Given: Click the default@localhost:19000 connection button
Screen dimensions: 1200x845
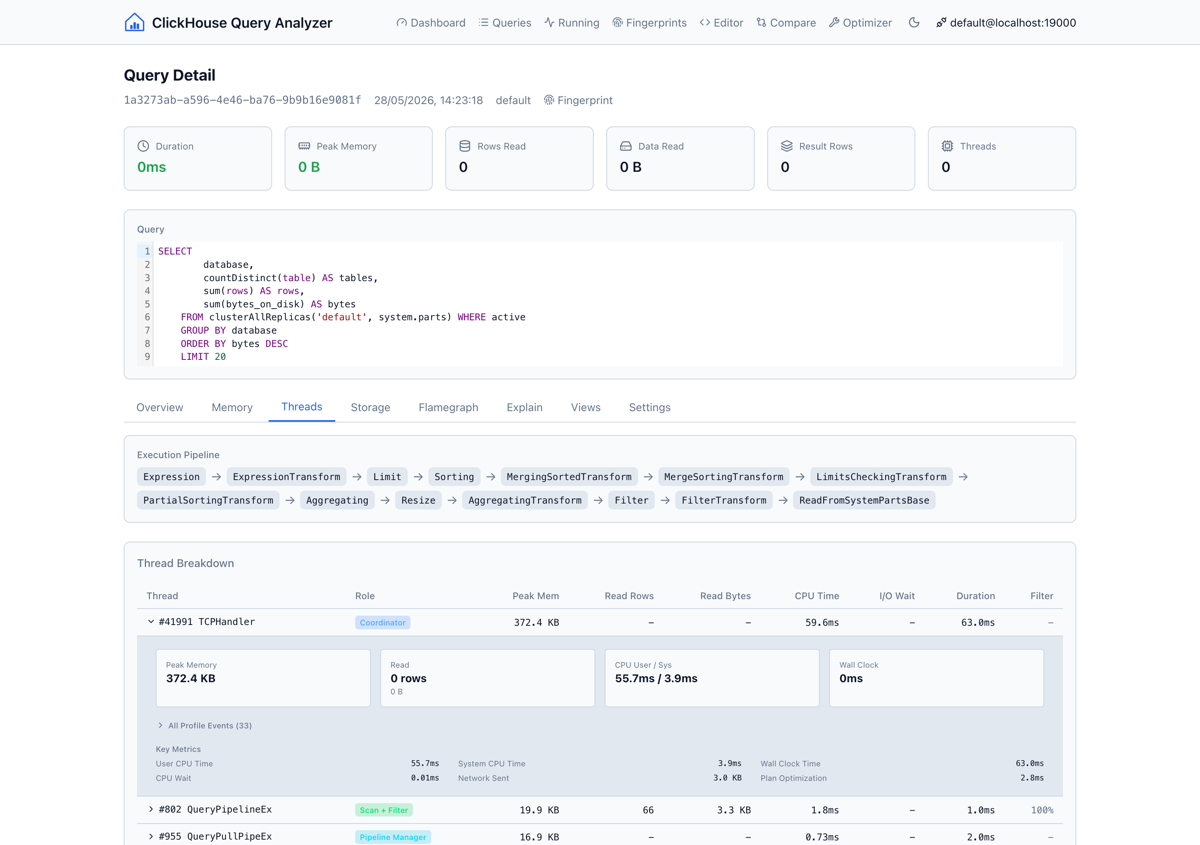Looking at the screenshot, I should click(x=1006, y=22).
